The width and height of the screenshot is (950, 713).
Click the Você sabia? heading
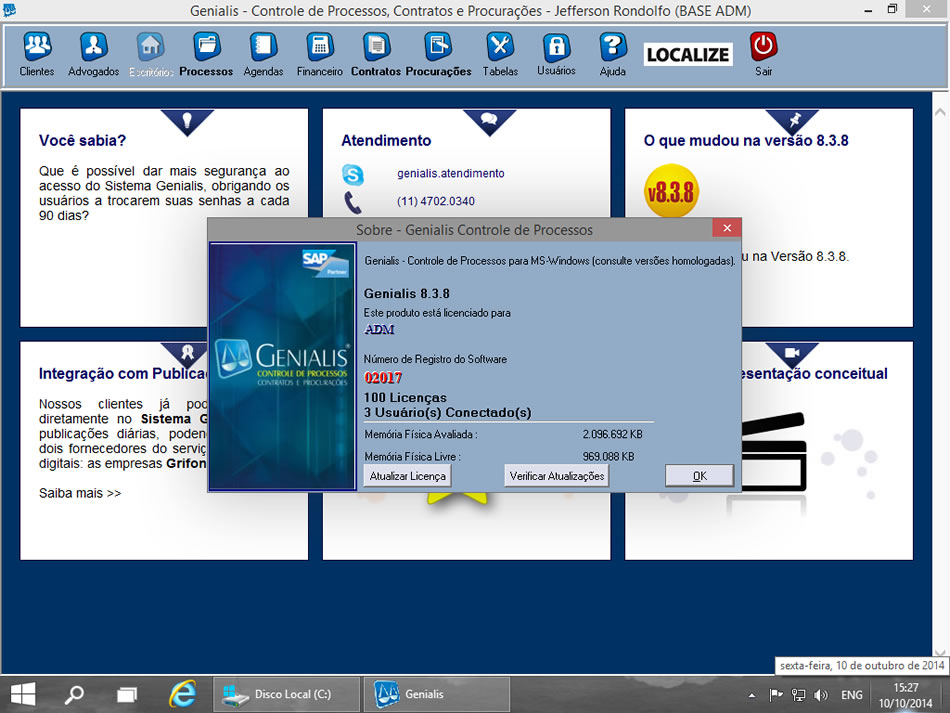[x=82, y=141]
